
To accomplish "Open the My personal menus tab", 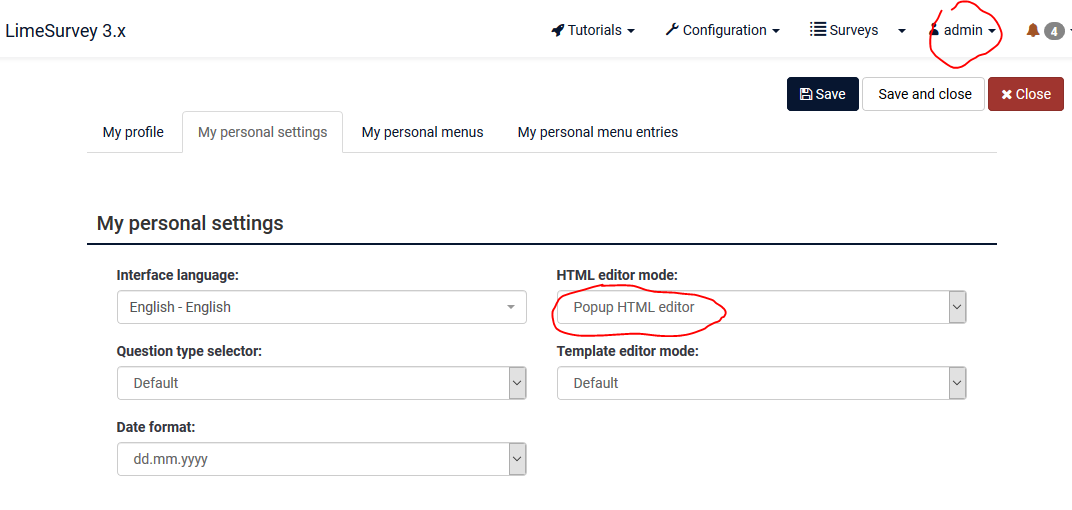I will coord(422,132).
